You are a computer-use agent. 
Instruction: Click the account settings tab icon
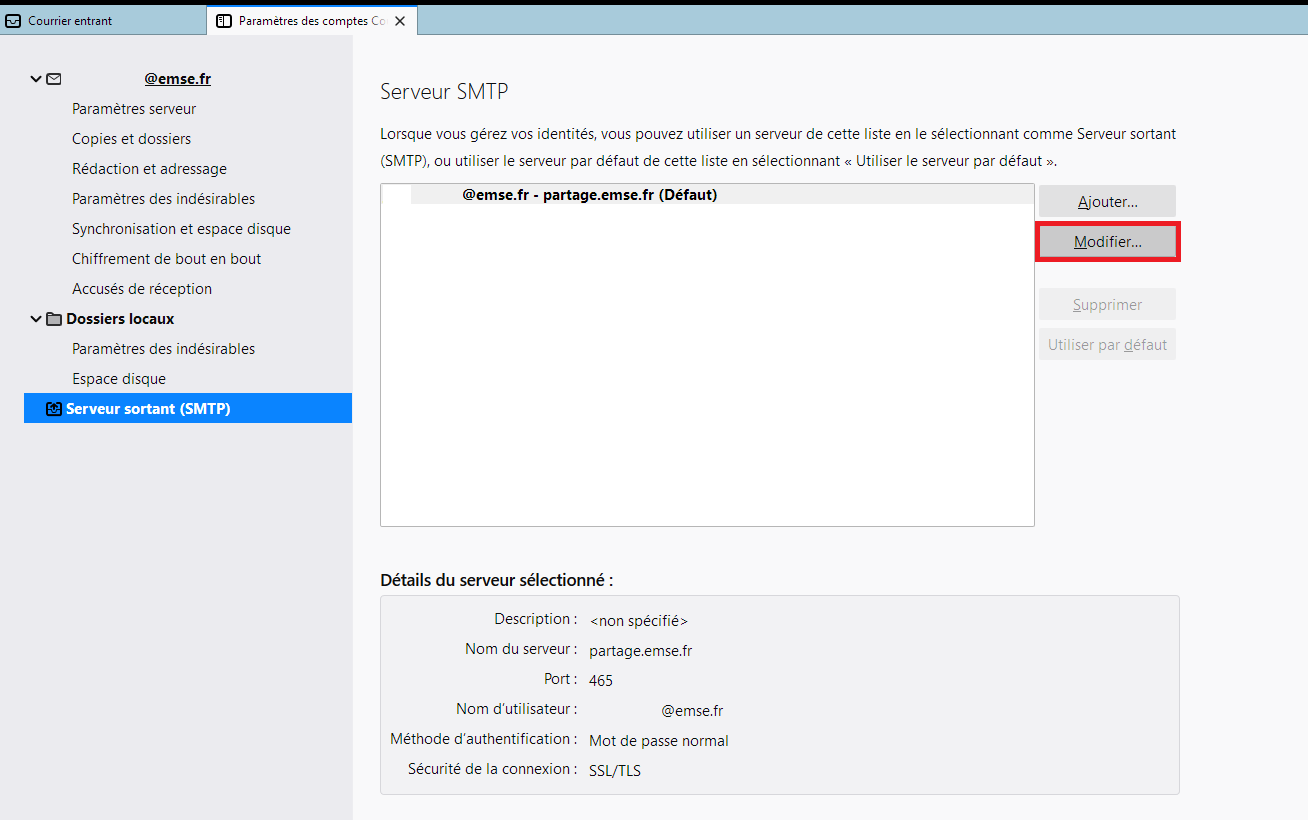point(224,21)
